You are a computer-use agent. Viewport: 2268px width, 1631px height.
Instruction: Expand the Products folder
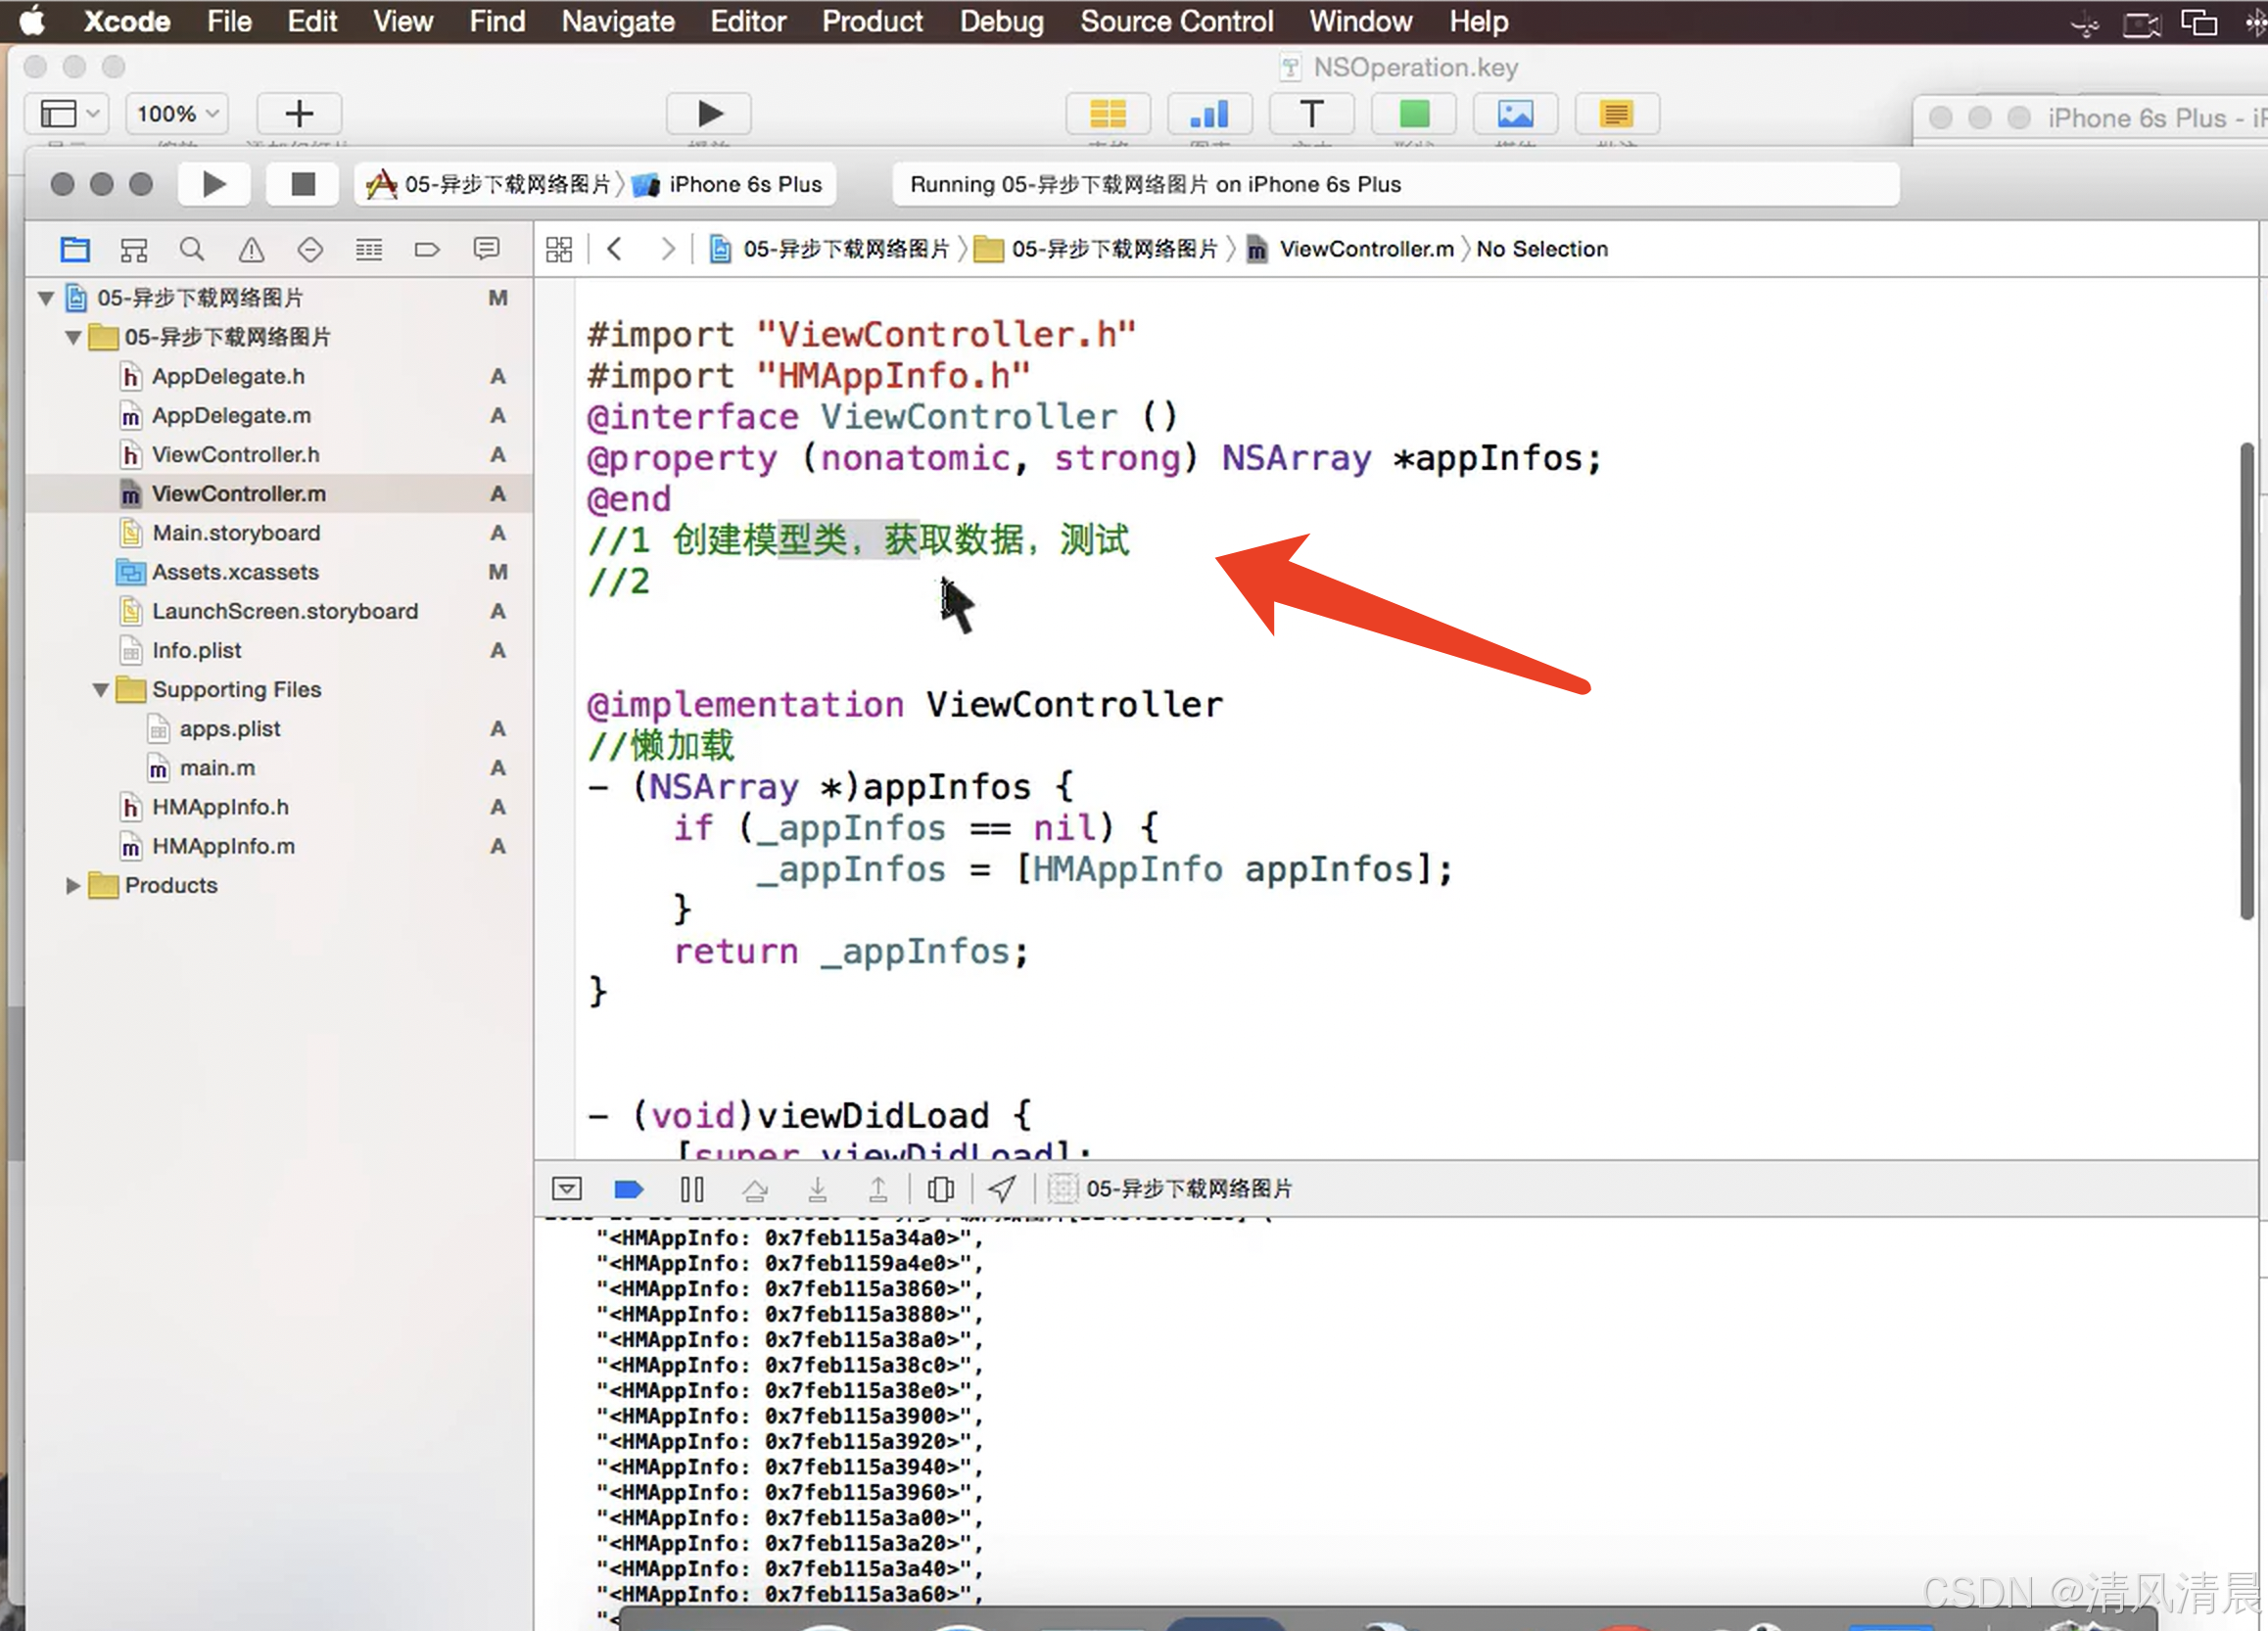pos(72,885)
